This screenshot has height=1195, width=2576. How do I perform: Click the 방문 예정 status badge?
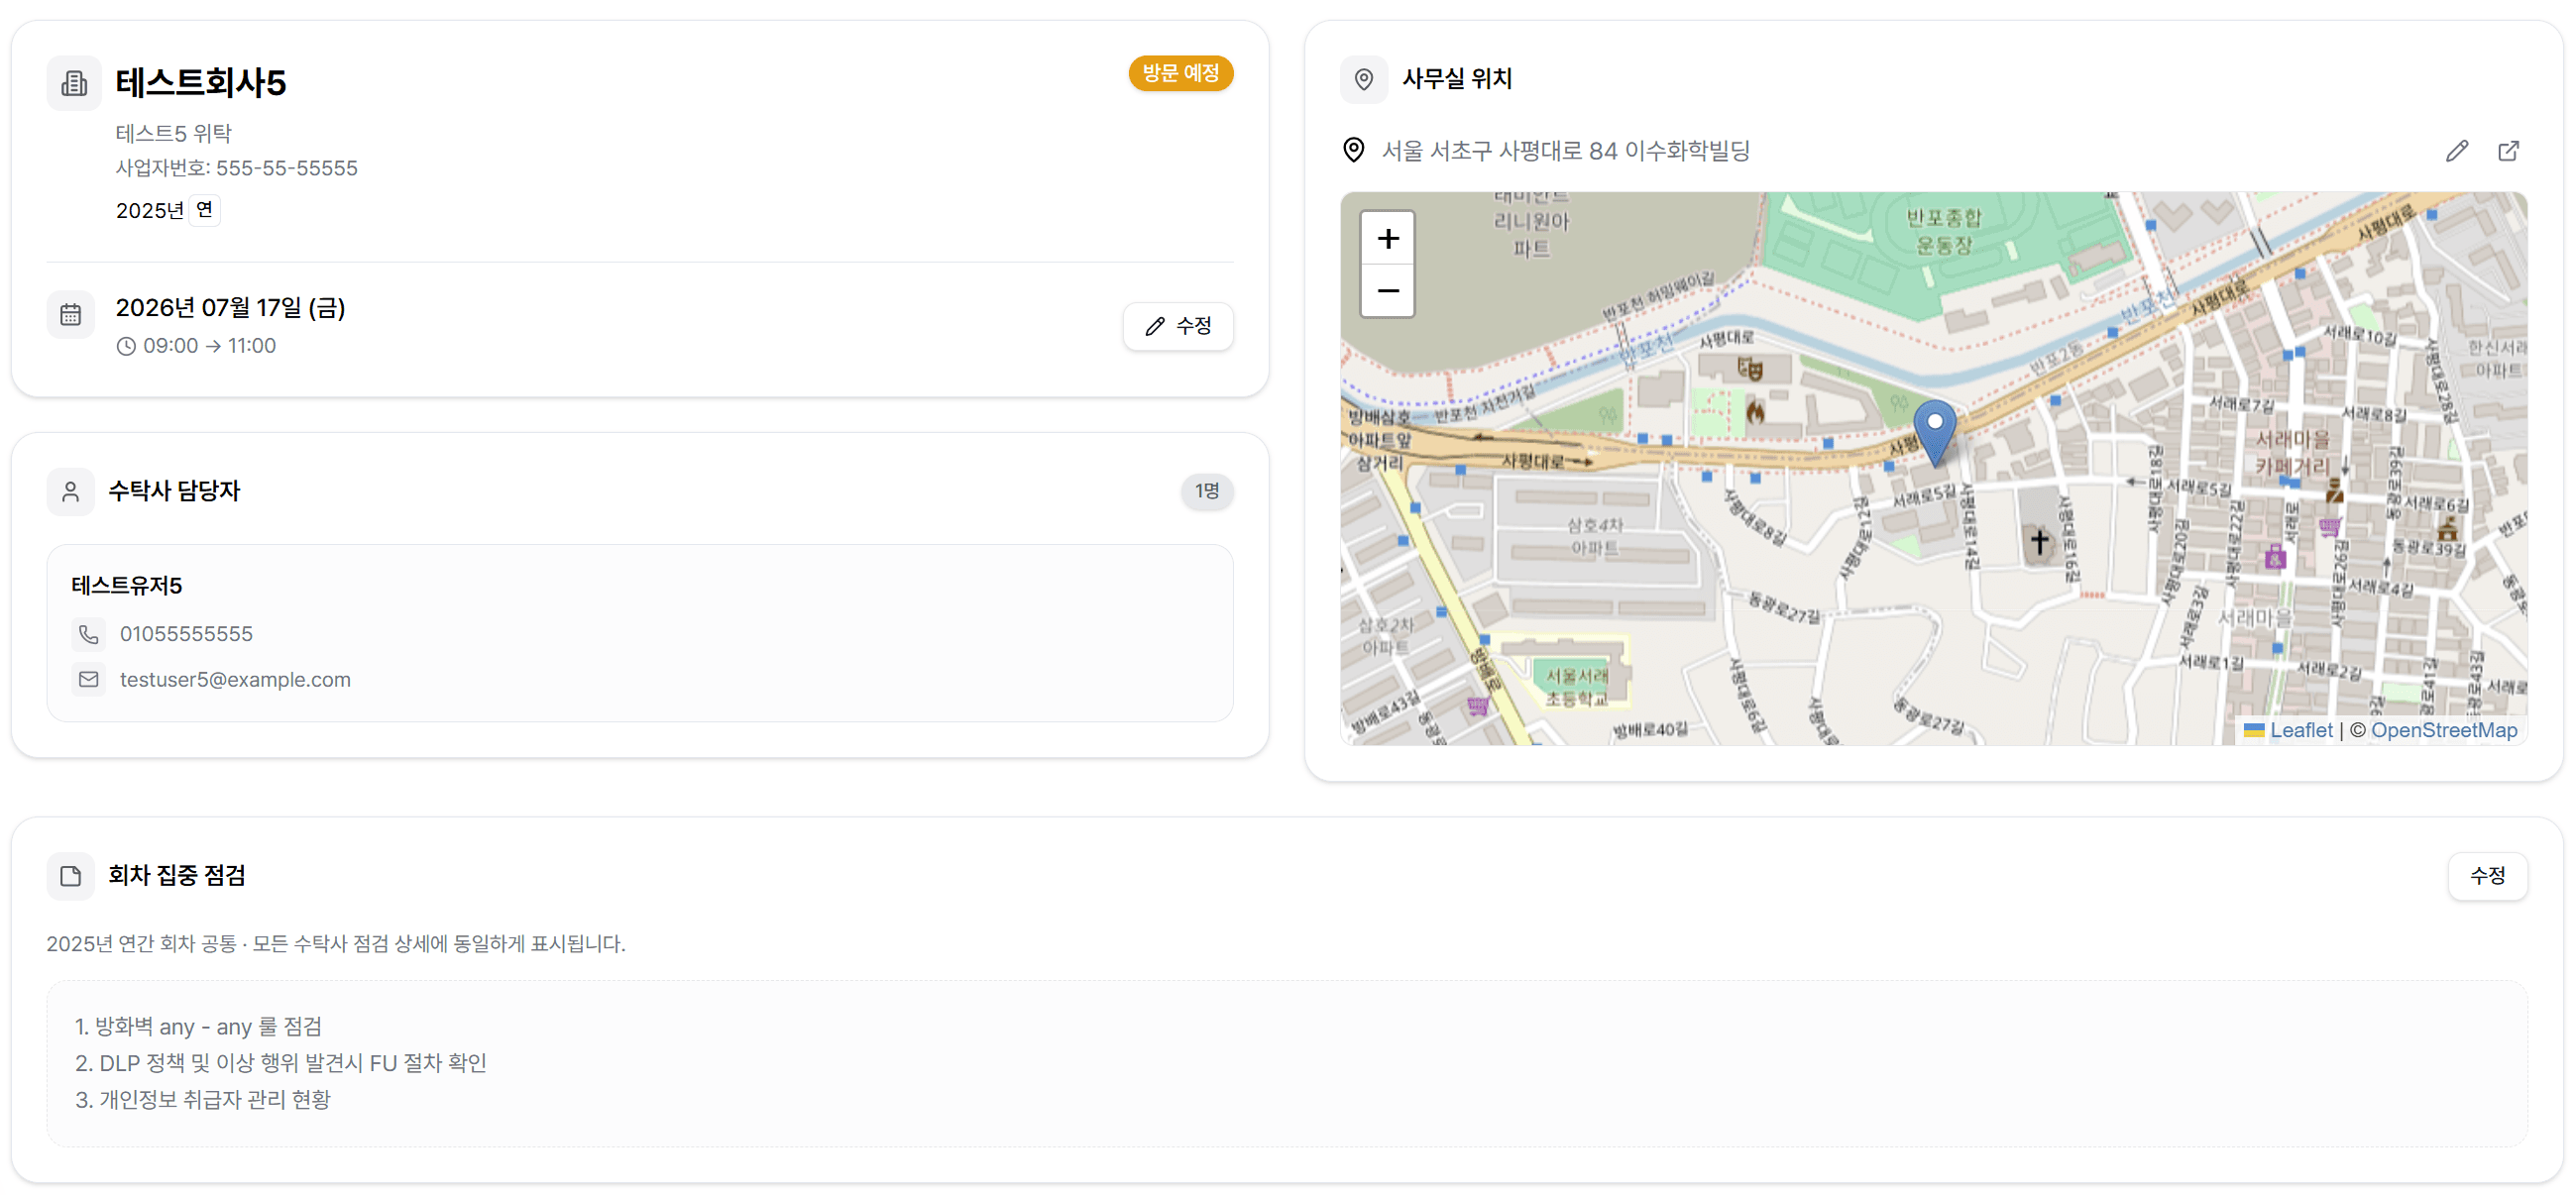click(1180, 73)
